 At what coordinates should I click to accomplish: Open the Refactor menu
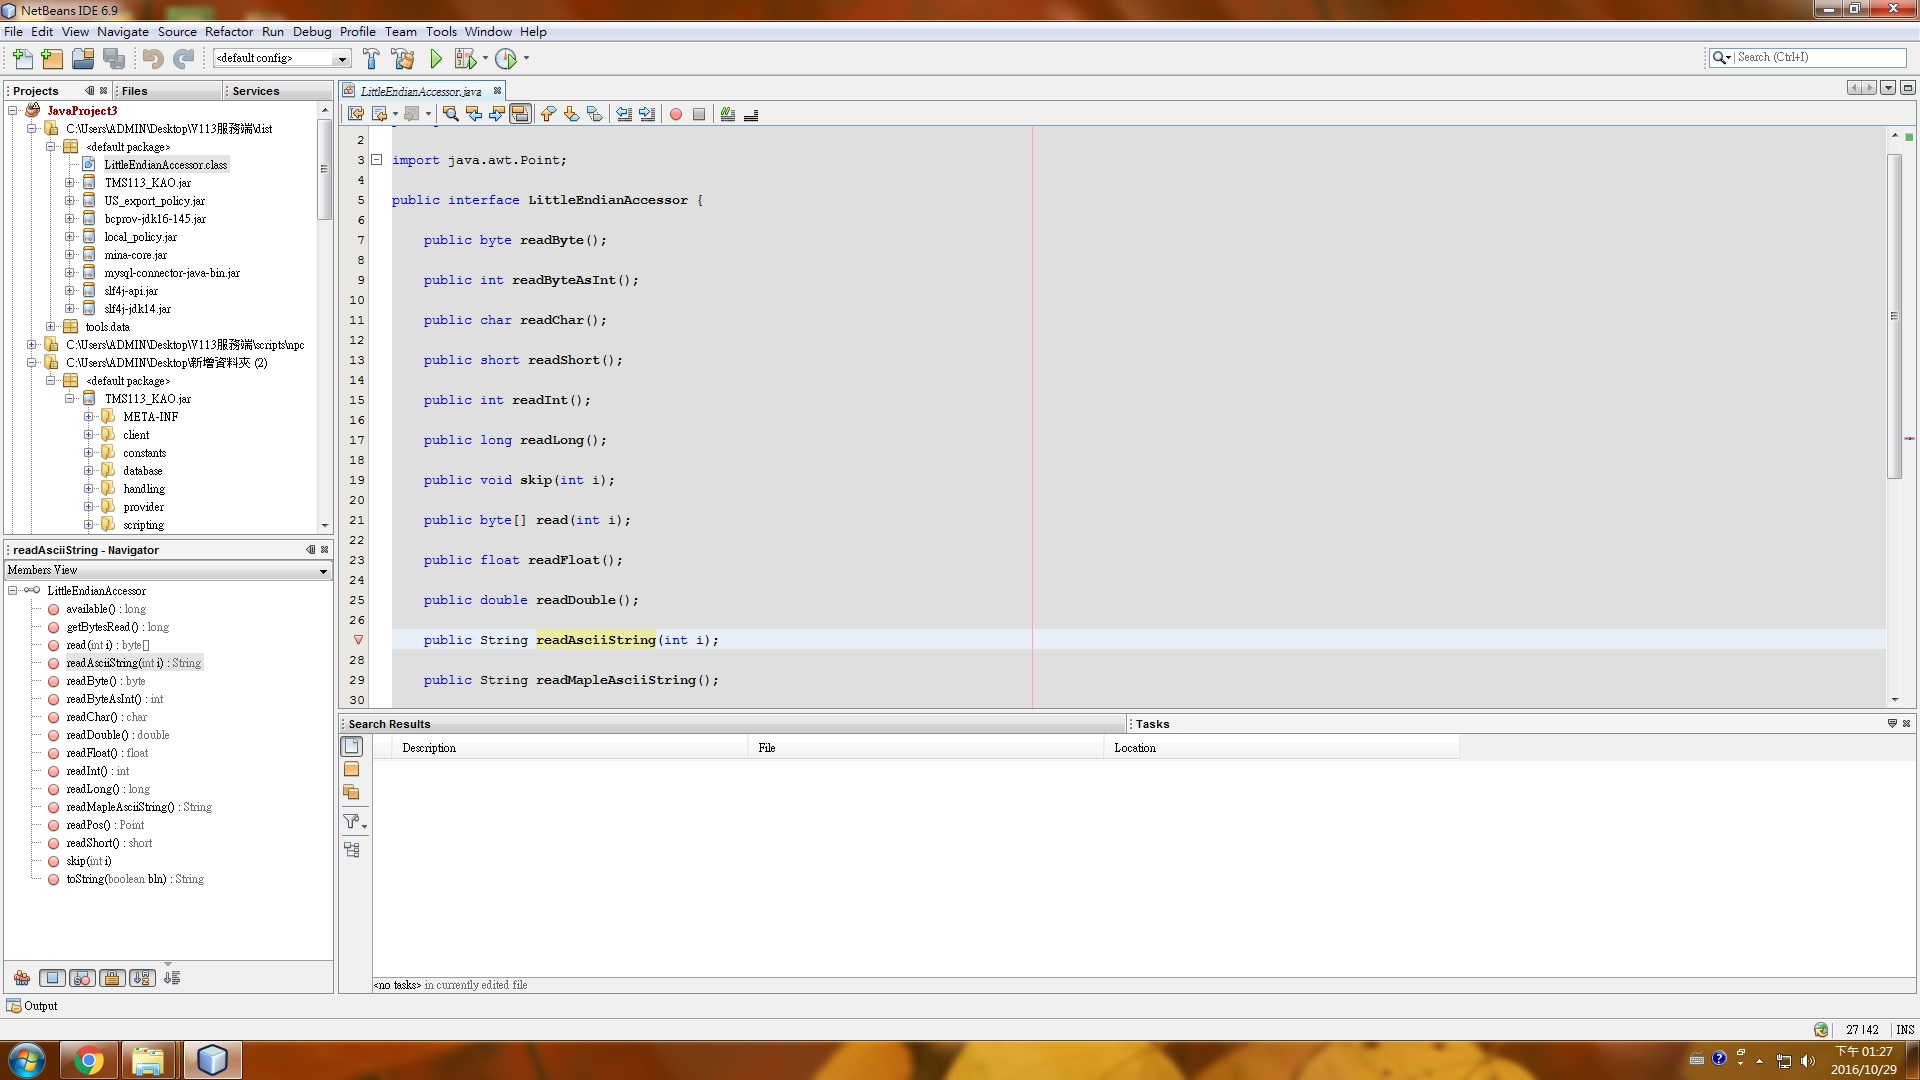[x=229, y=32]
